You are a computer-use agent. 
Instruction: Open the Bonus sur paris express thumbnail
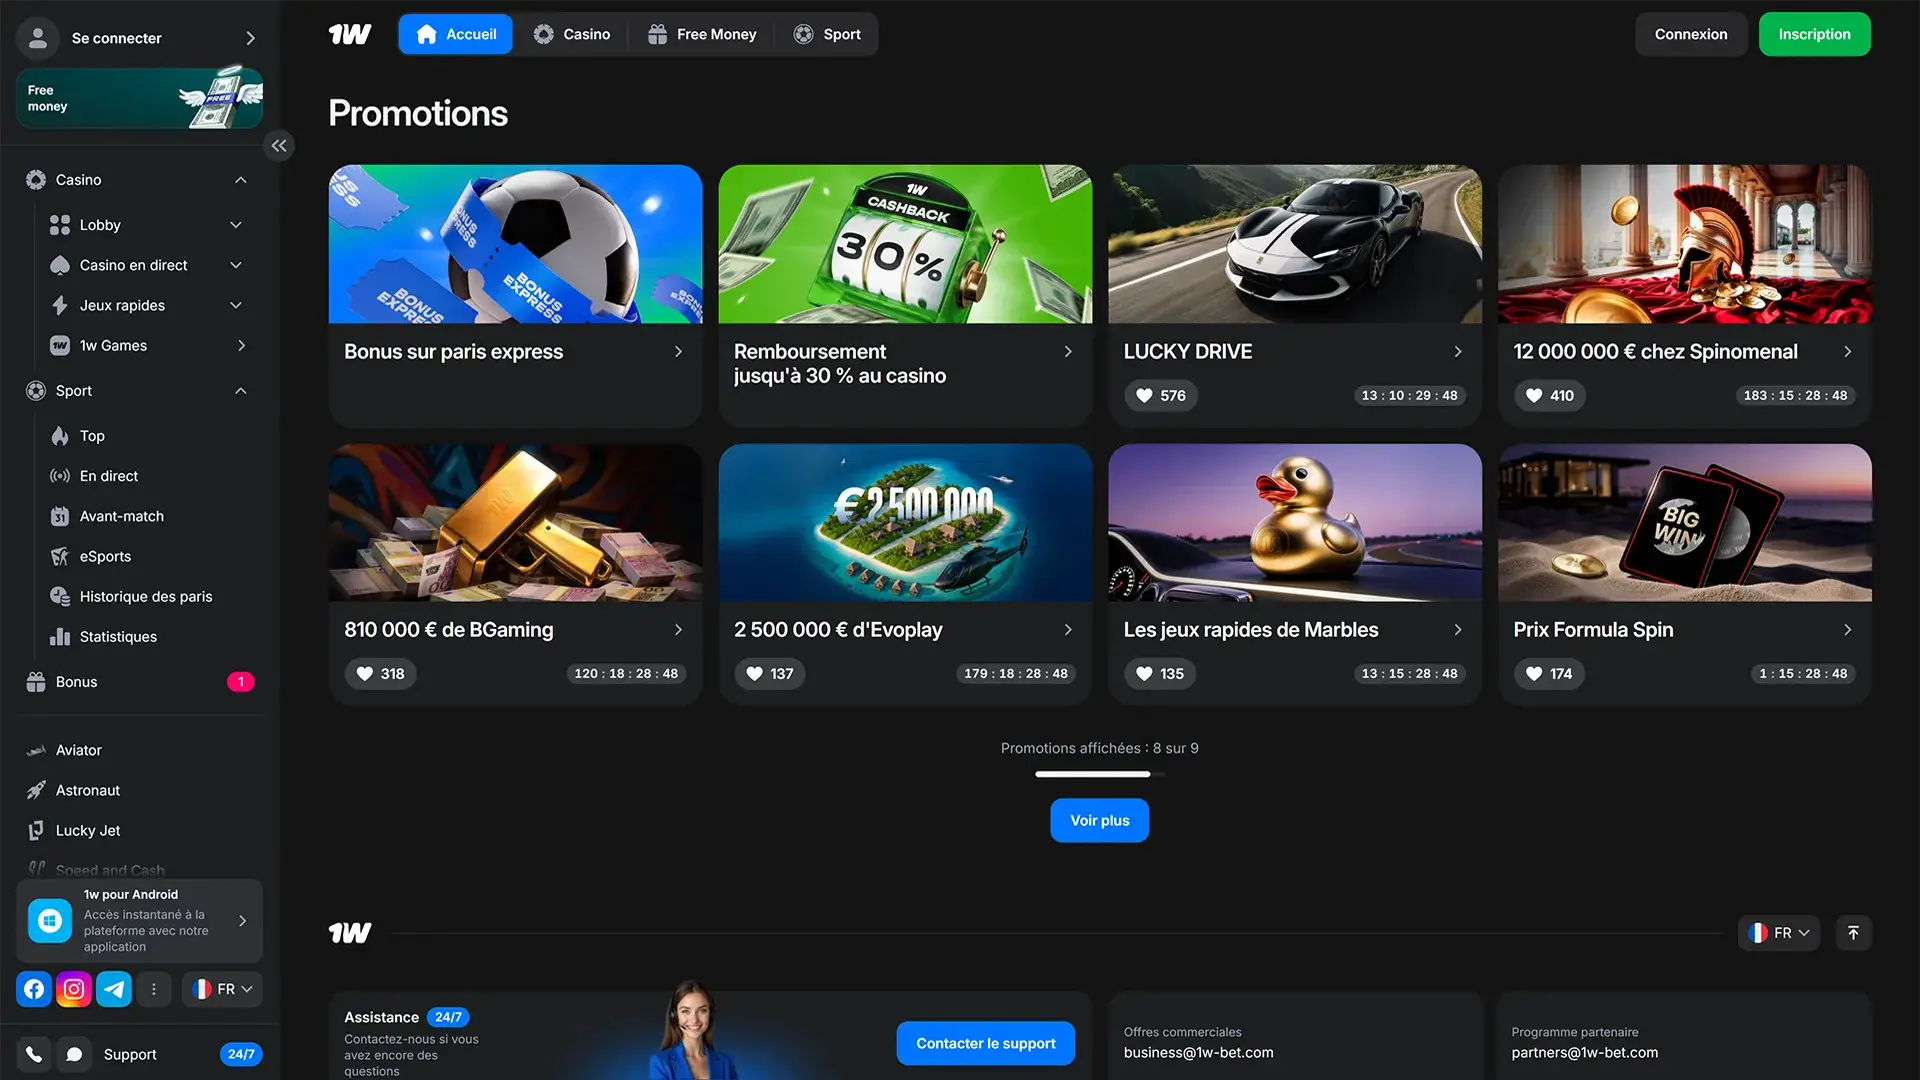(515, 244)
